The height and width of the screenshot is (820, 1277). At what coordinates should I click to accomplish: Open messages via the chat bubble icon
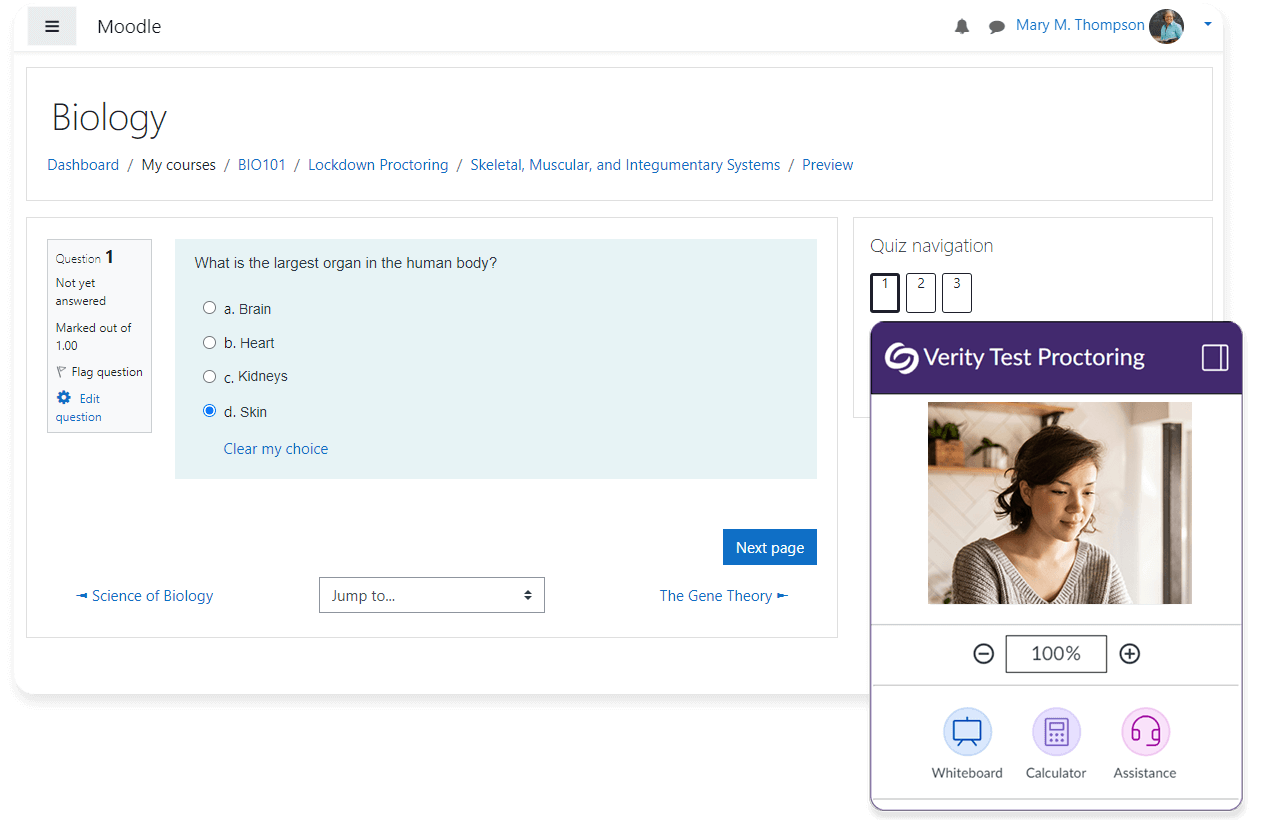tap(996, 26)
